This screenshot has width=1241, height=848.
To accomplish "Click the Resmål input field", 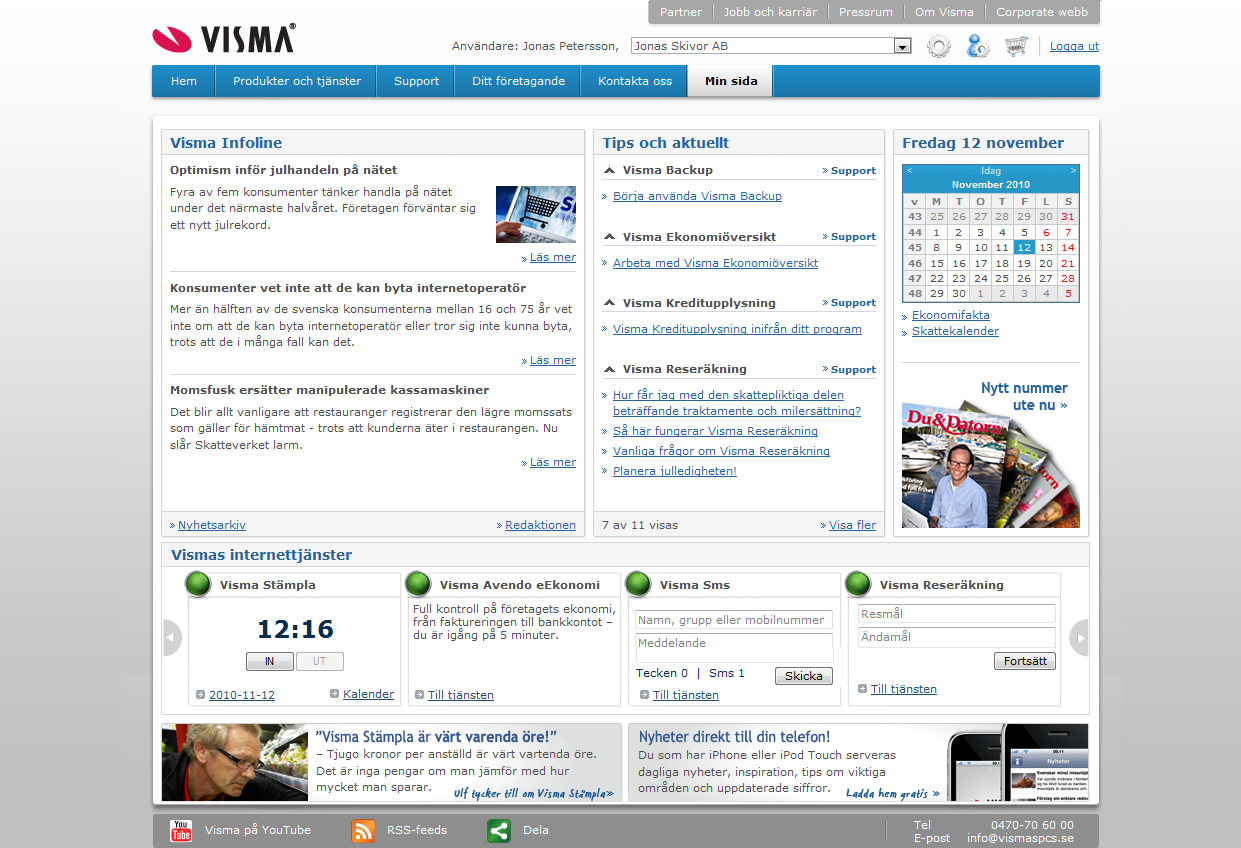I will [x=957, y=614].
